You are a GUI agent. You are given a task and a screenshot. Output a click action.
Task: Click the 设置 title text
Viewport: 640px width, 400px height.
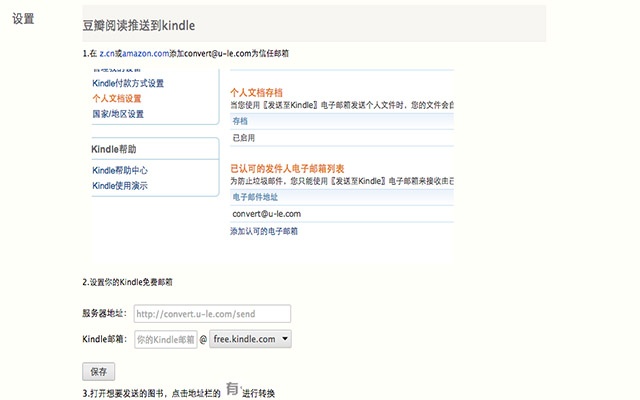(23, 18)
